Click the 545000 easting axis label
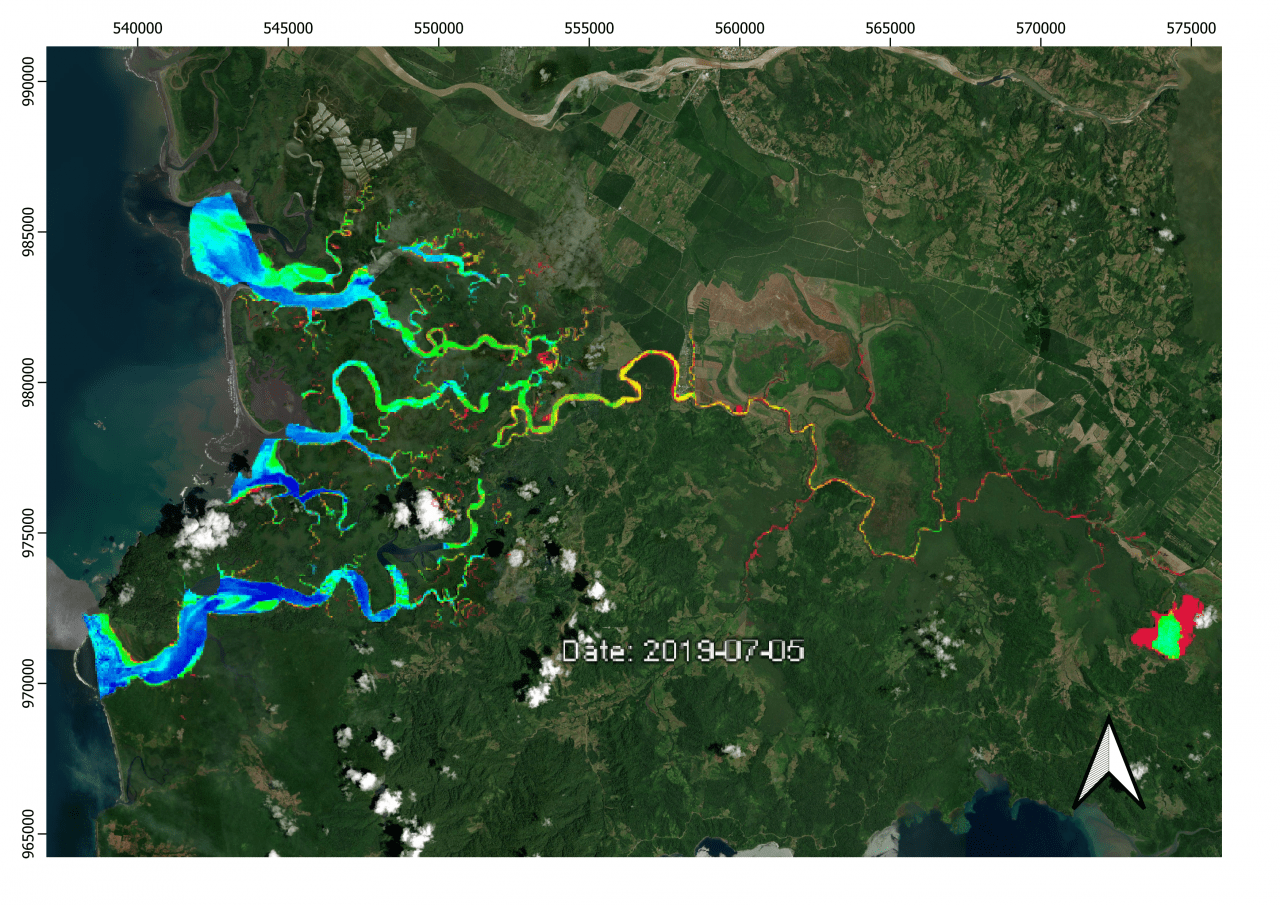This screenshot has height=905, width=1280. pyautogui.click(x=288, y=30)
